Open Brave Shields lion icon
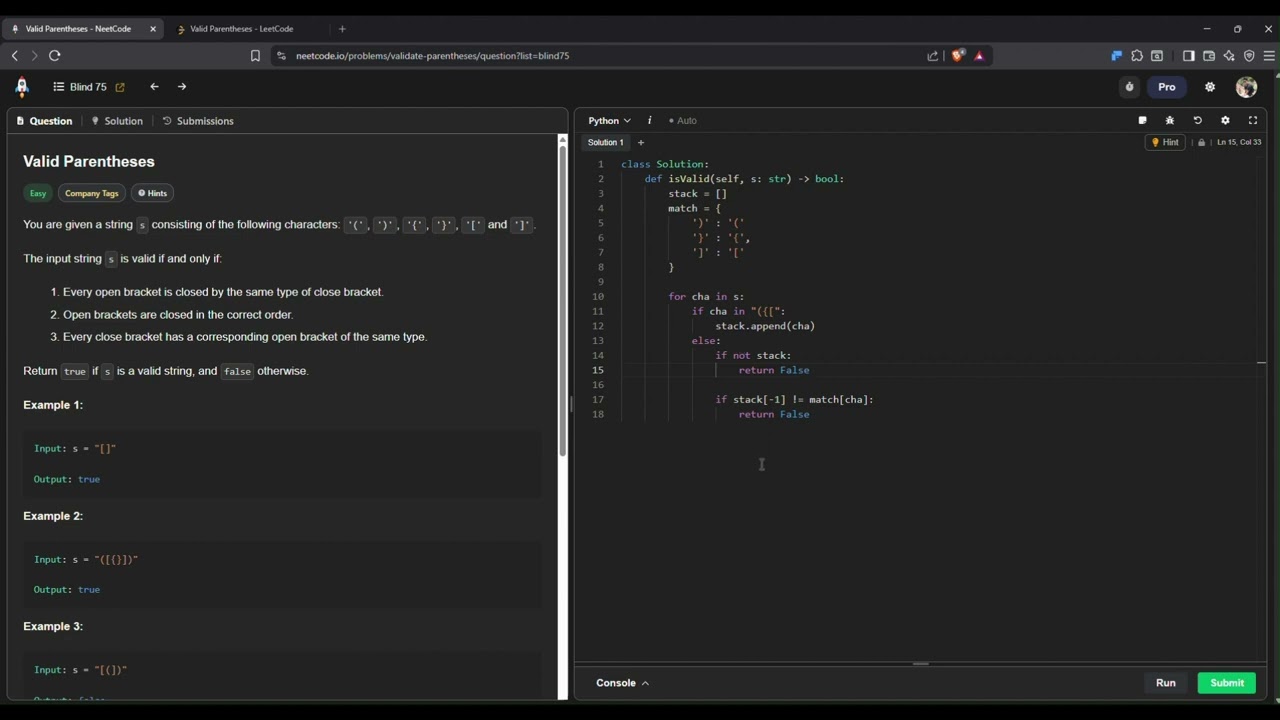The height and width of the screenshot is (720, 1280). [957, 56]
